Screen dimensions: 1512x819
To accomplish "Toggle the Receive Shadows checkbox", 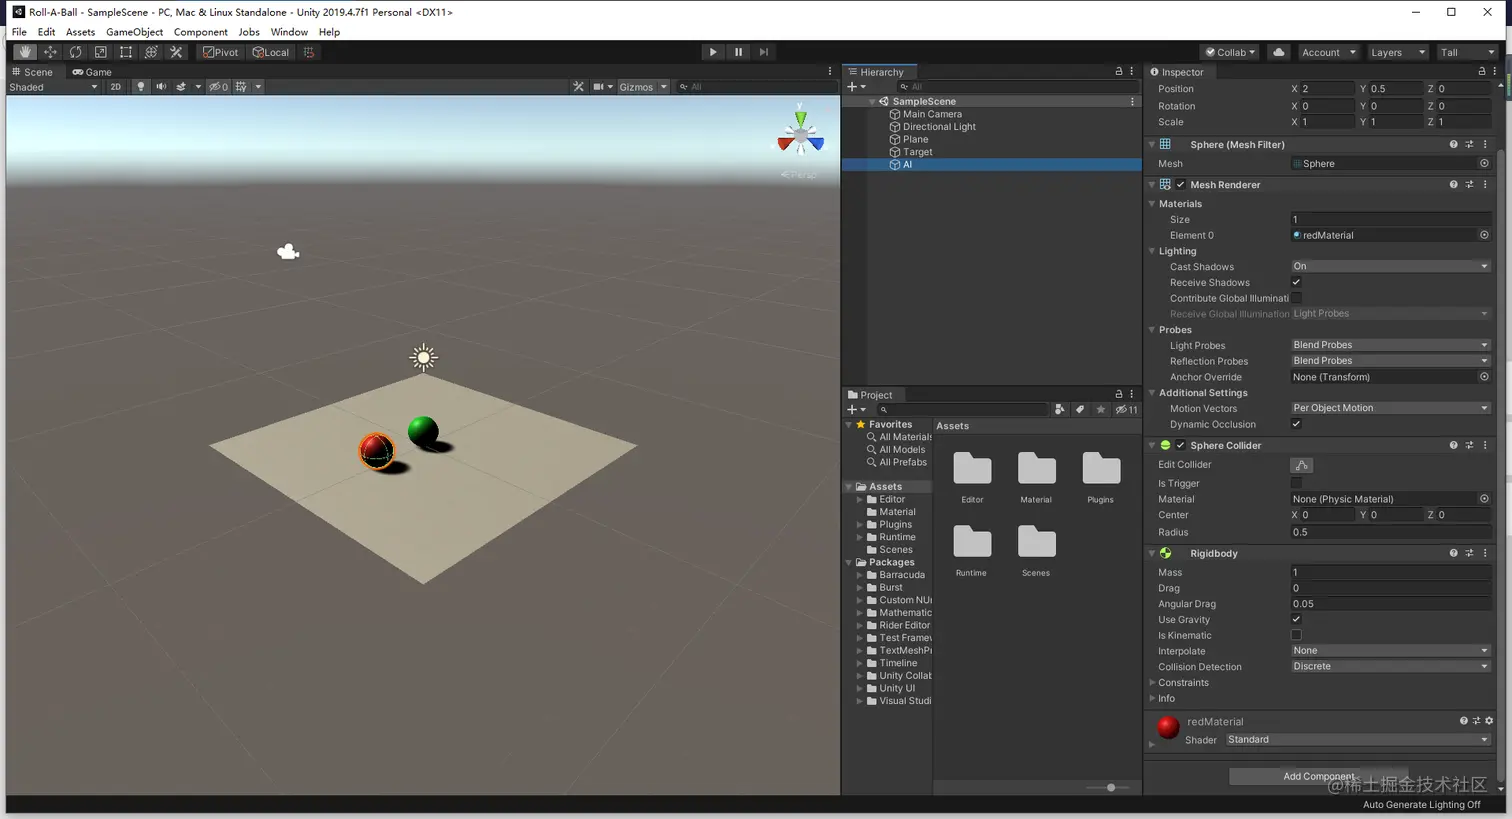I will click(1296, 282).
